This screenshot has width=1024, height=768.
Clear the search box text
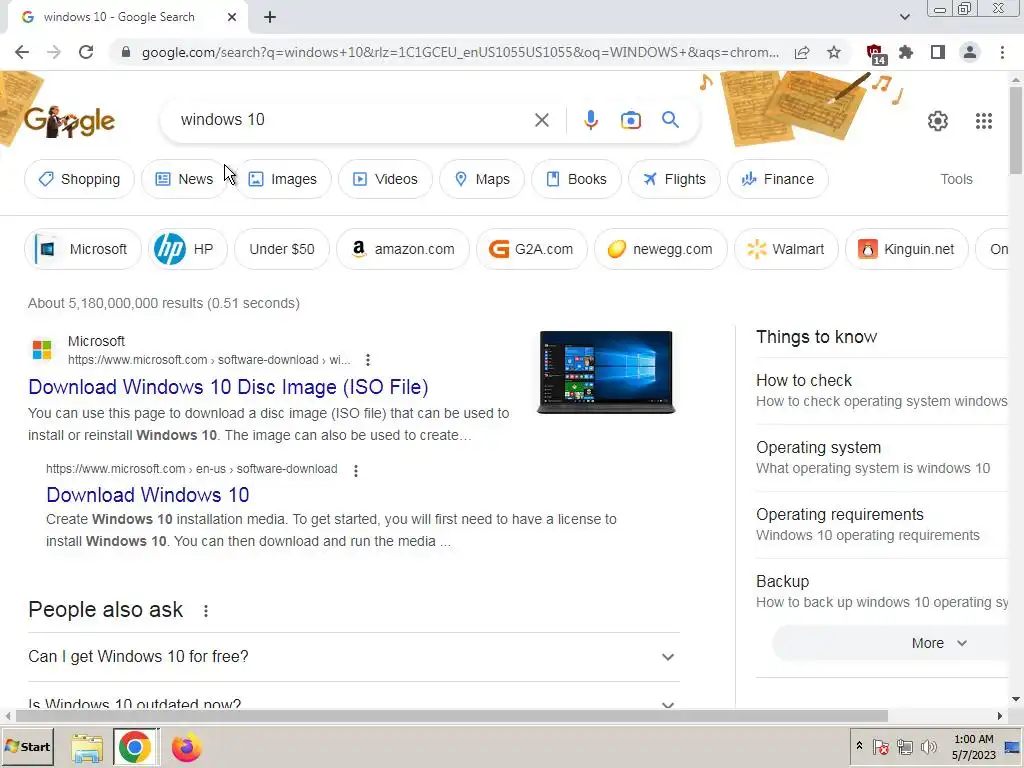(541, 120)
